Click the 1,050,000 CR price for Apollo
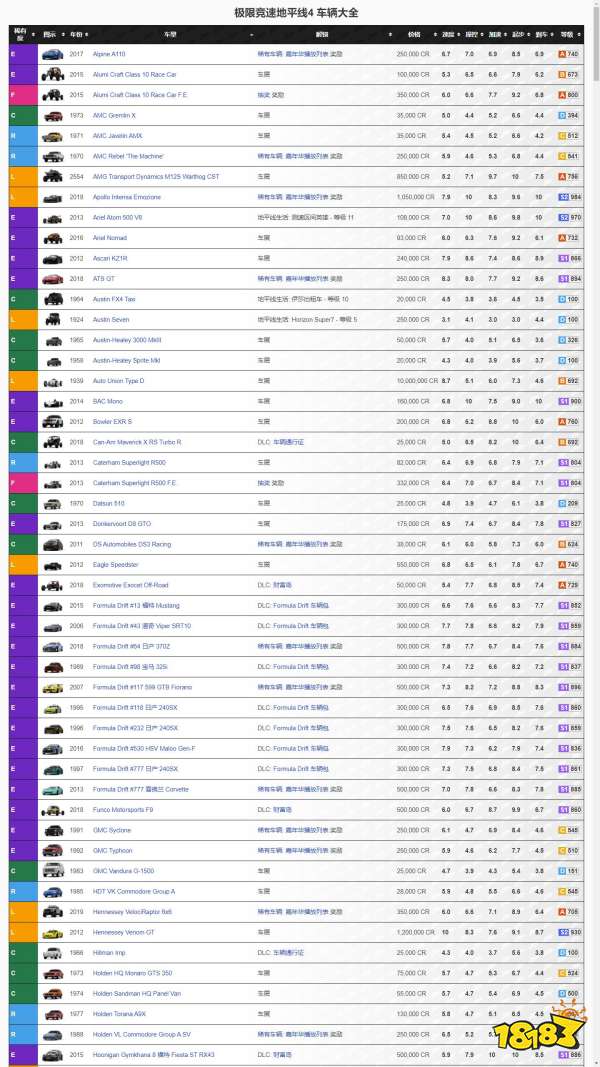The height and width of the screenshot is (1067, 600). coord(416,197)
